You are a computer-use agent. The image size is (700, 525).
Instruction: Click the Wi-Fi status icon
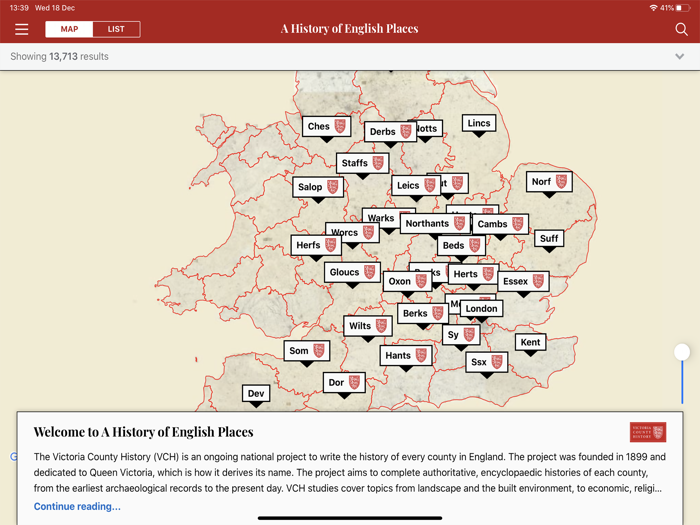click(x=653, y=8)
